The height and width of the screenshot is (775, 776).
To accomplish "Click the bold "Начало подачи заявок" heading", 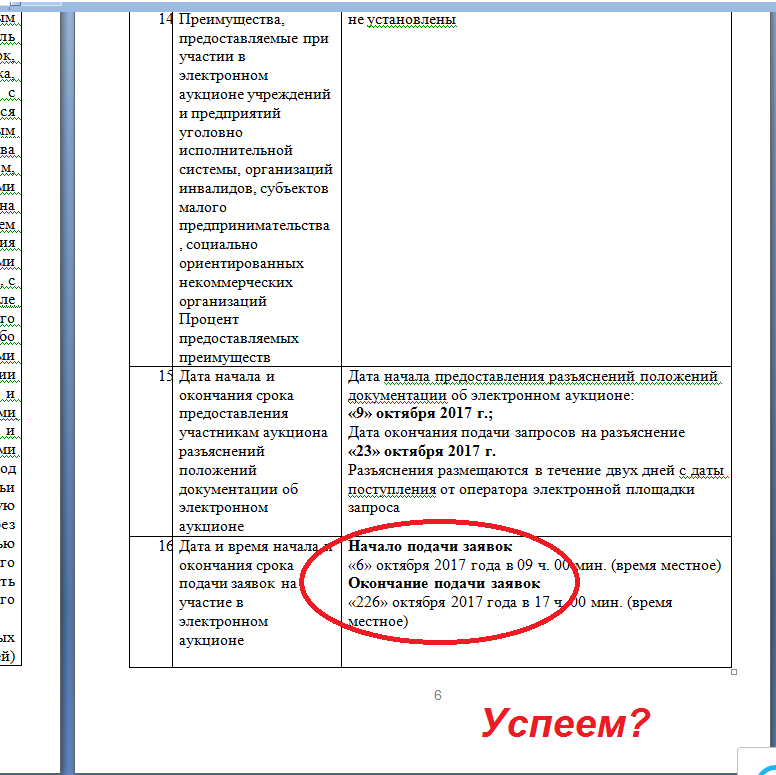I will [430, 547].
